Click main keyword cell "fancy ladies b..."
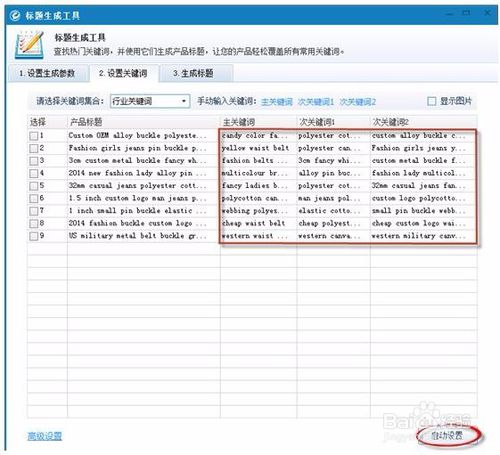This screenshot has height=455, width=500. (x=255, y=186)
